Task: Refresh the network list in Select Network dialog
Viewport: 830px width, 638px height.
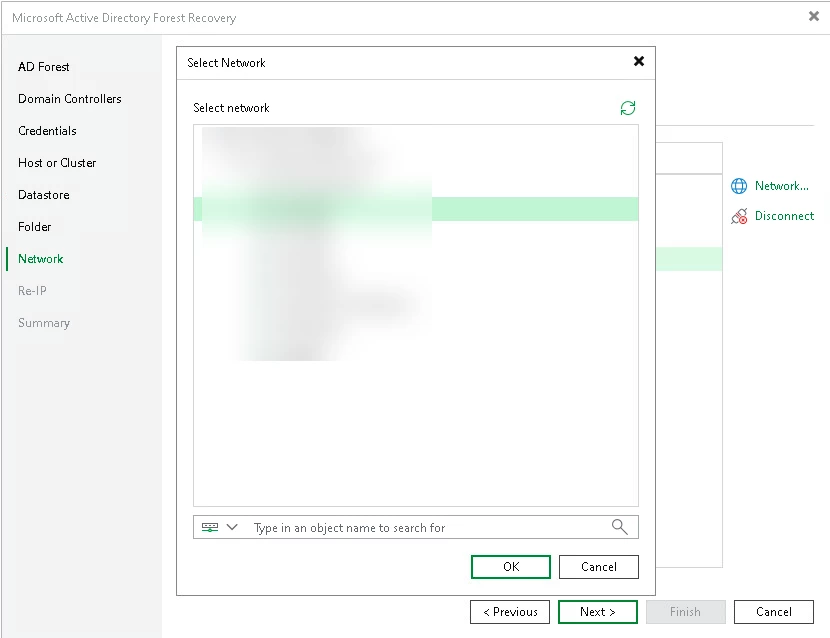Action: pos(628,108)
